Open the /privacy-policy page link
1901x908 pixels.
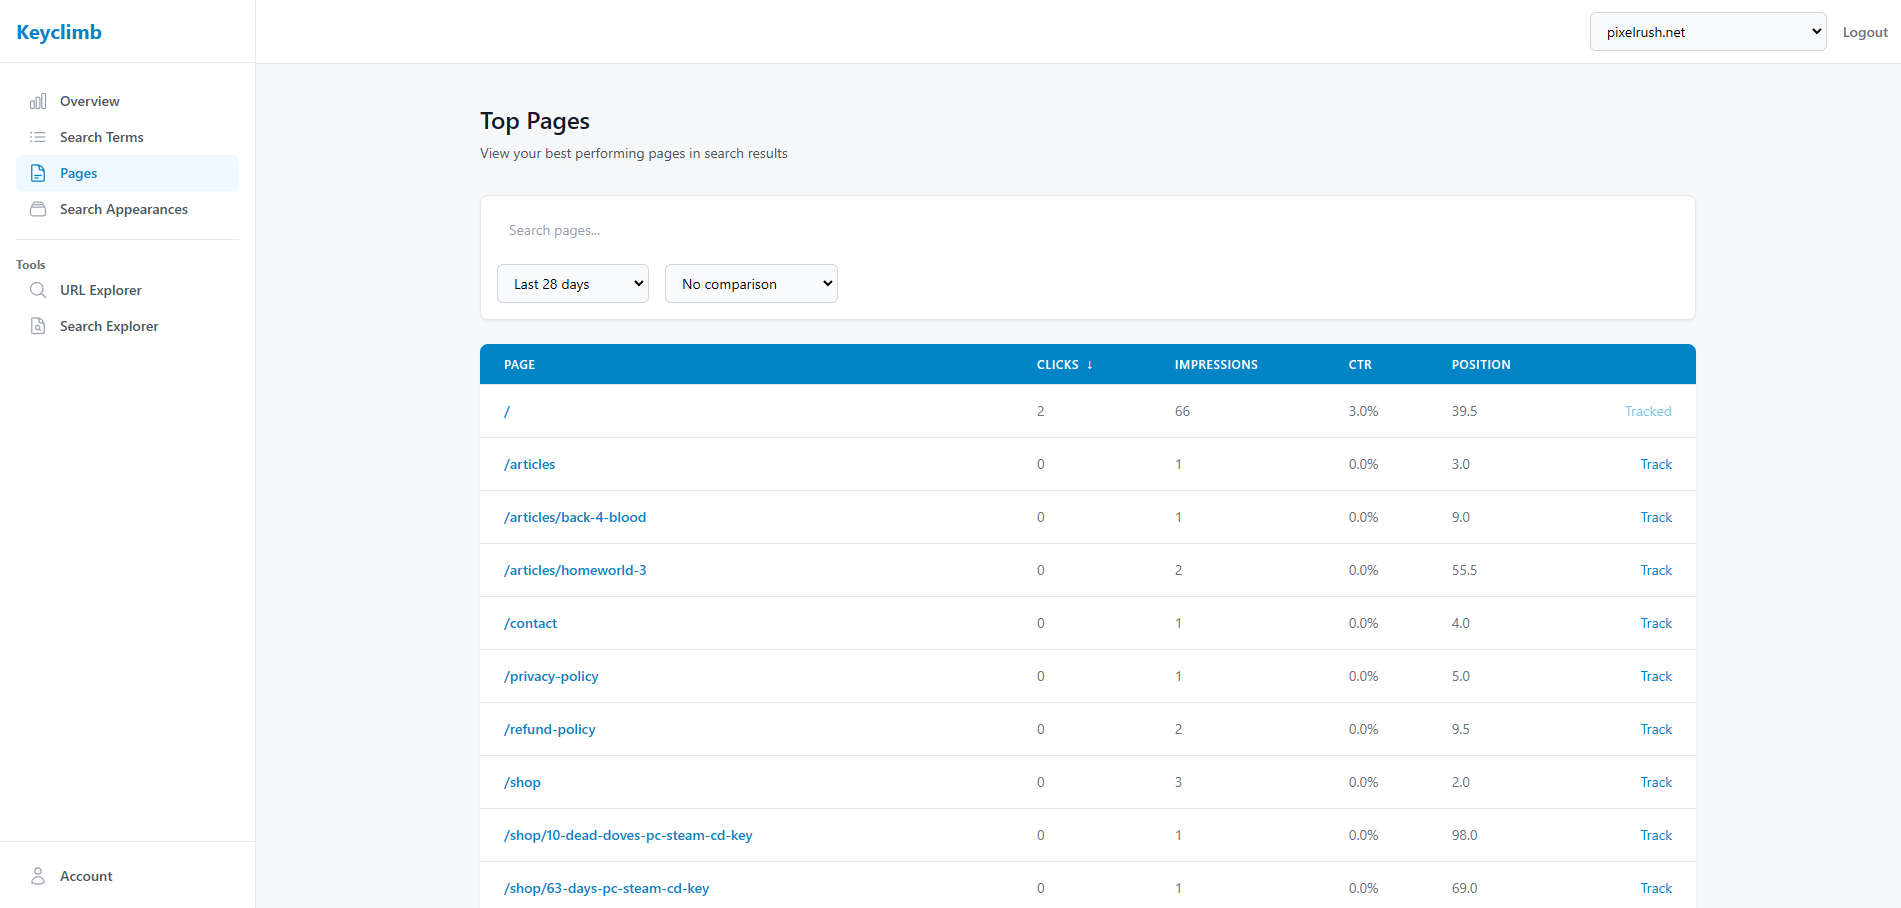(x=551, y=676)
